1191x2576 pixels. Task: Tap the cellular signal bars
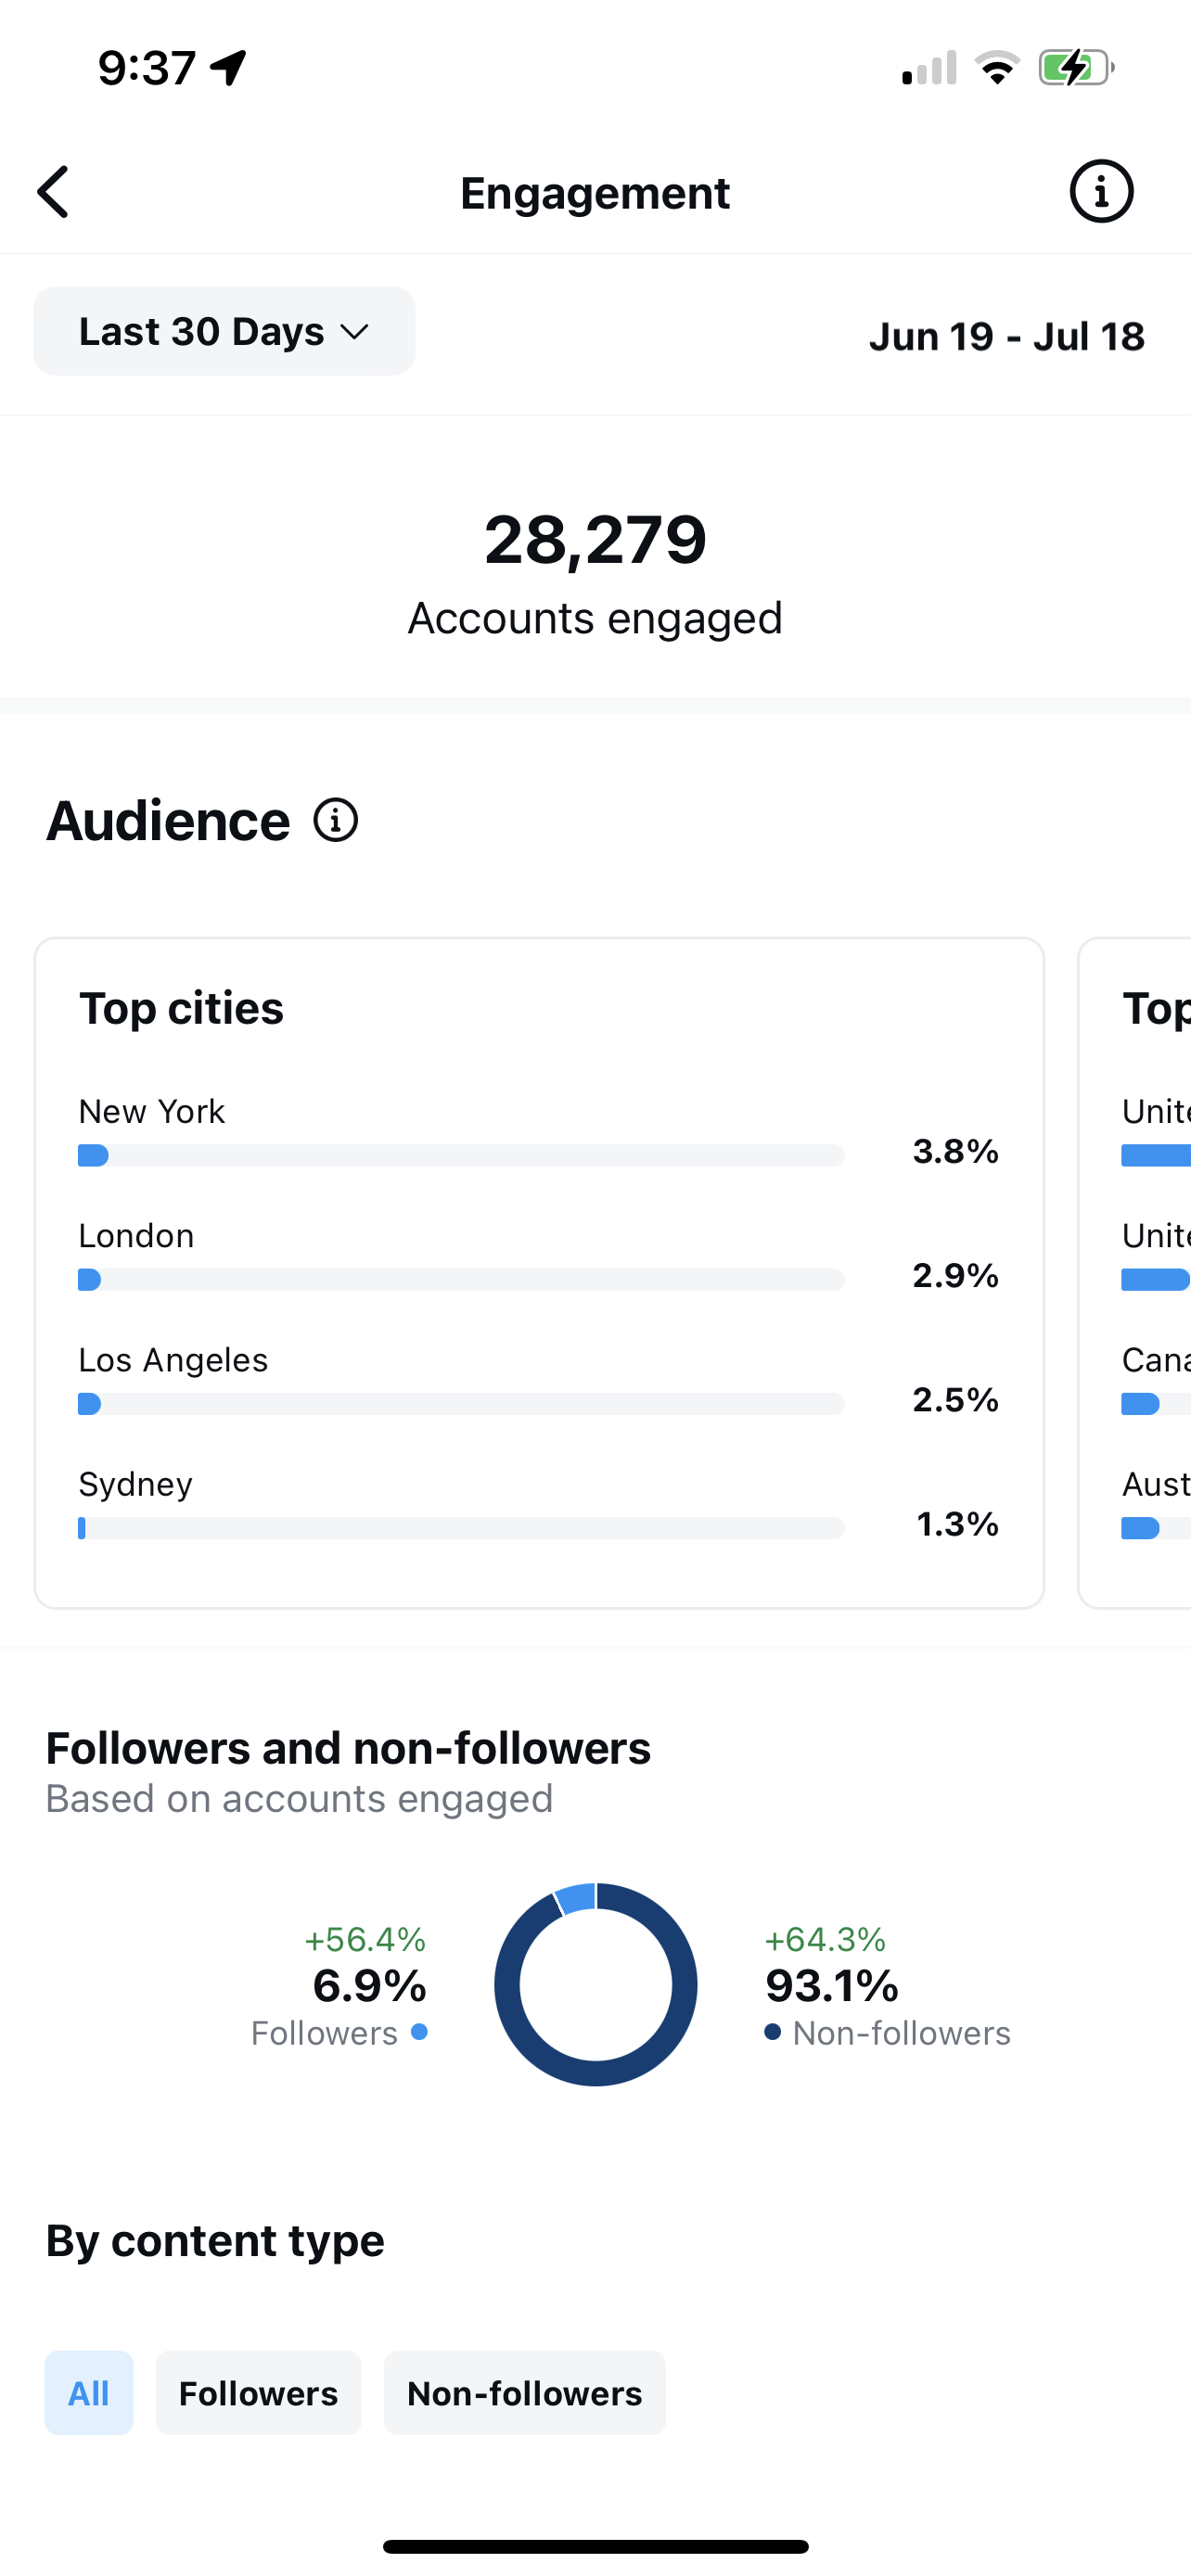click(929, 68)
